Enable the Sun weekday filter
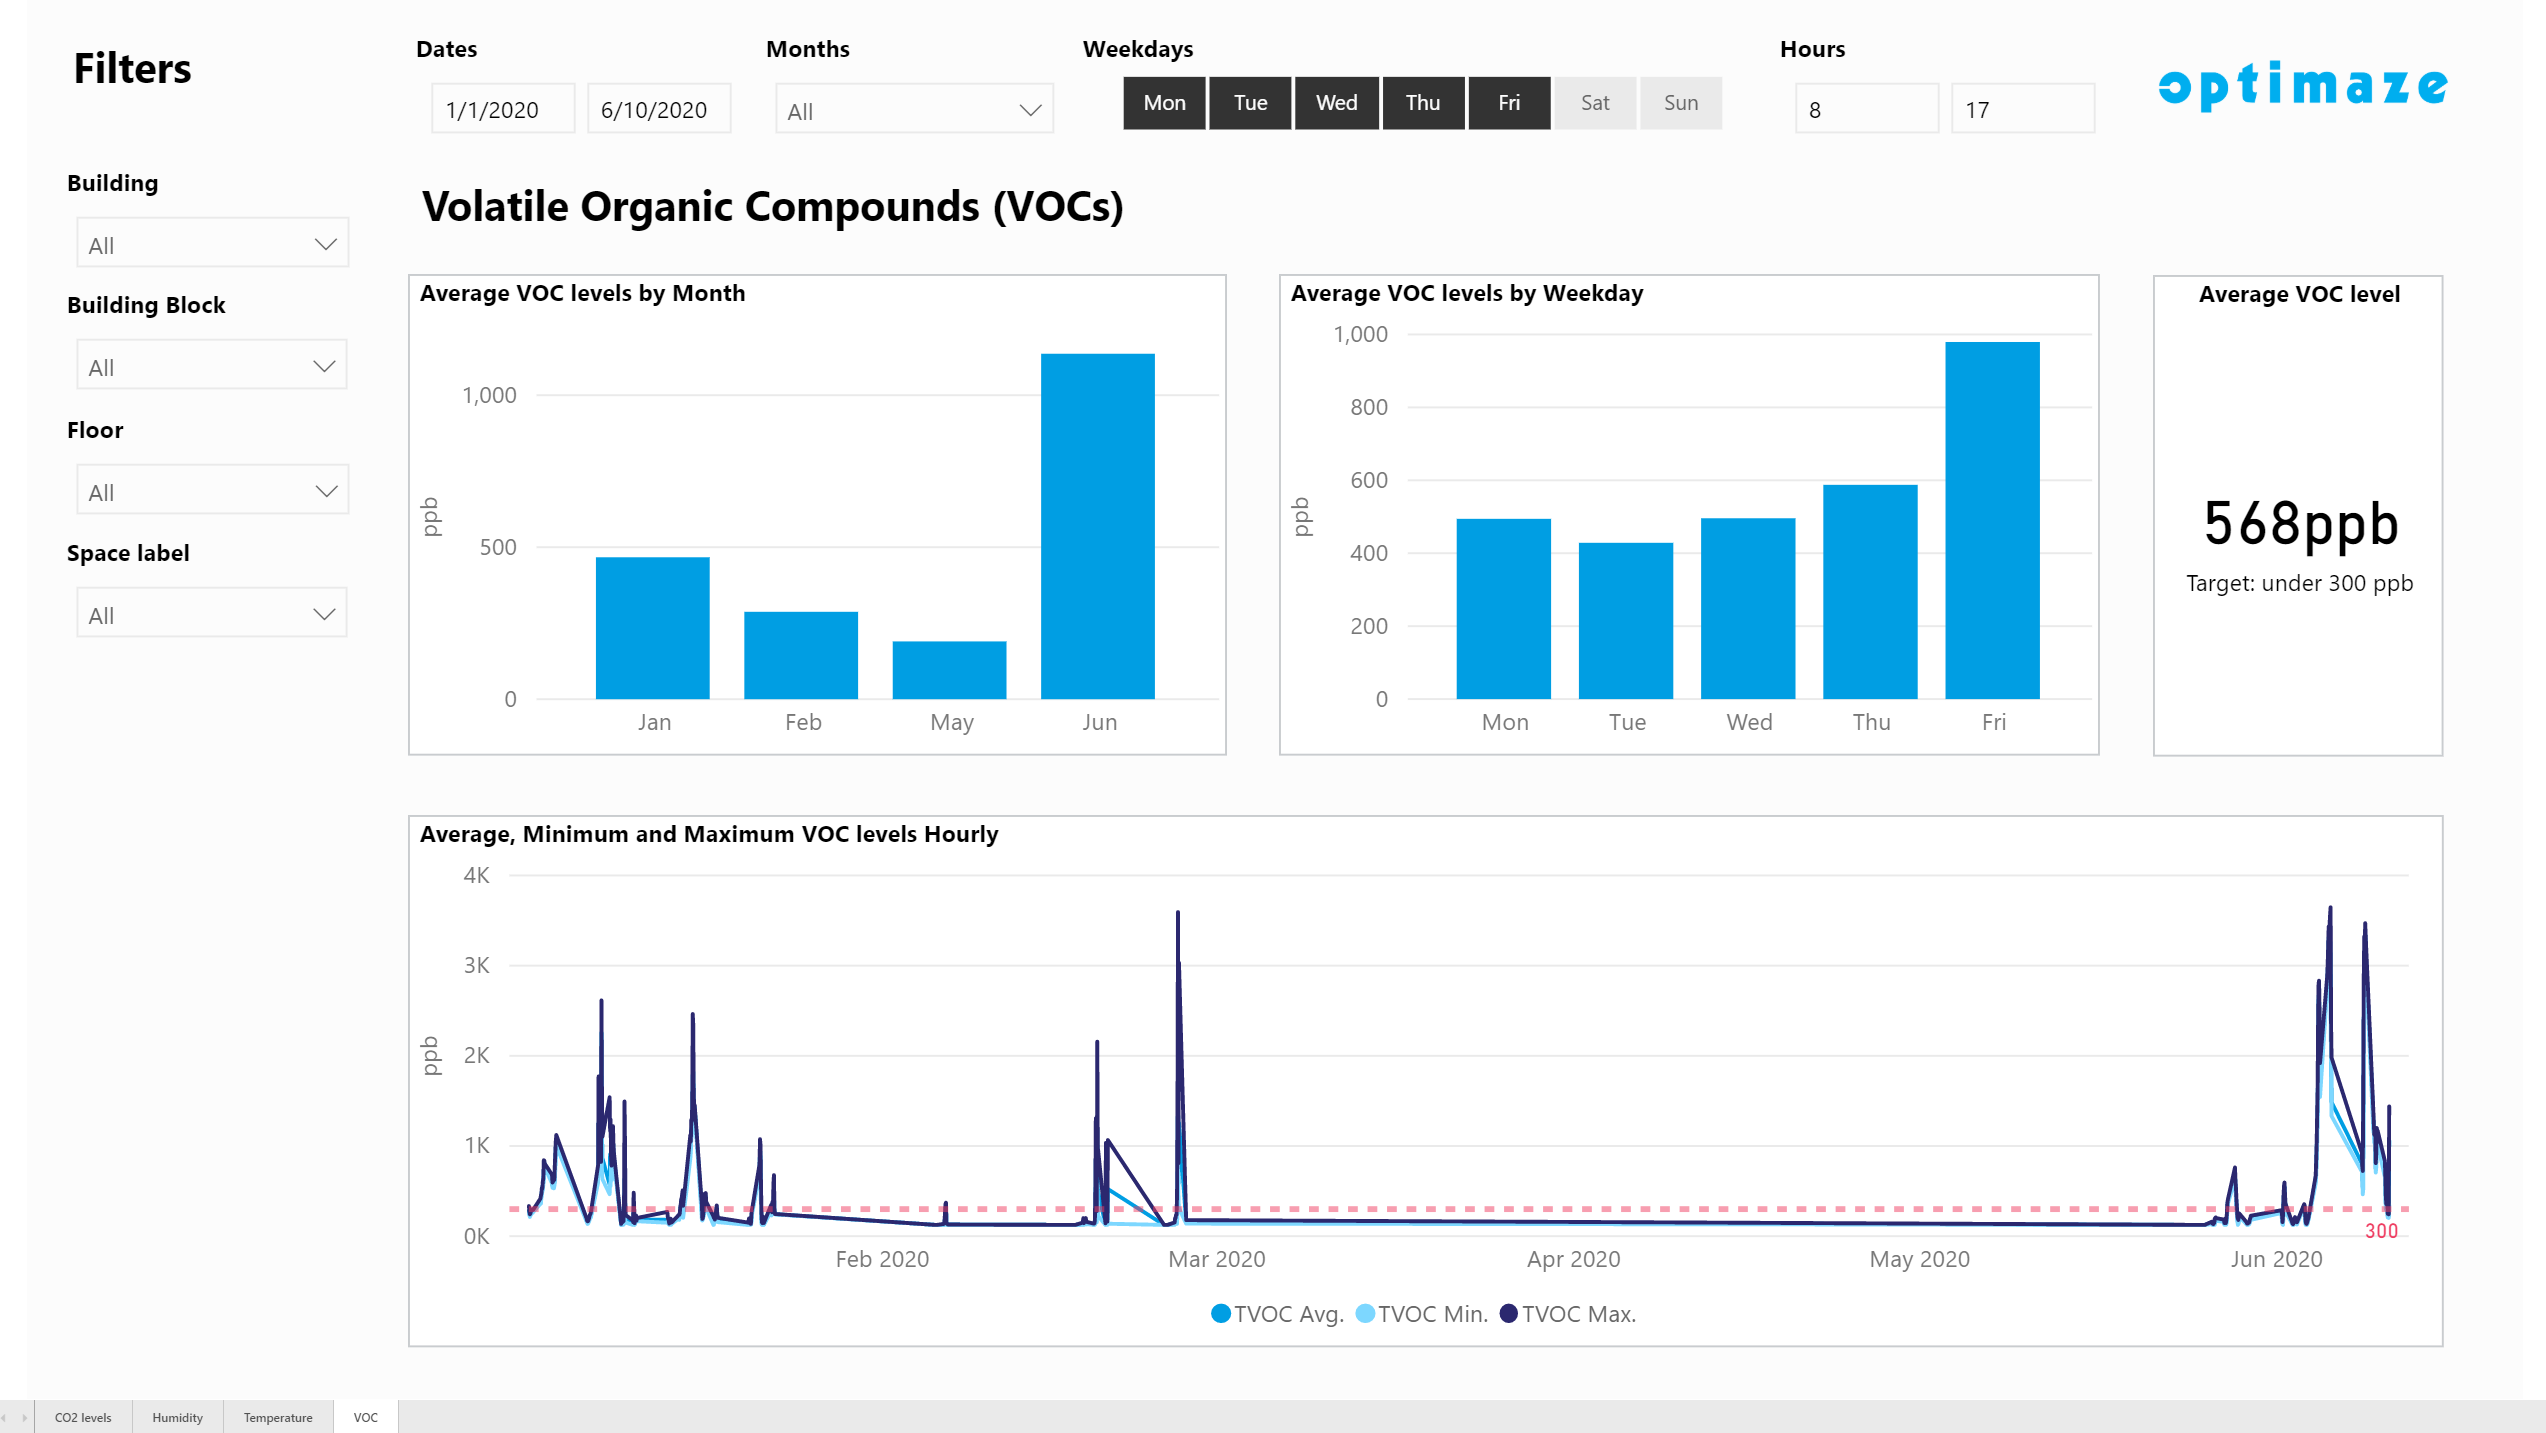This screenshot has height=1433, width=2546. 1680,103
